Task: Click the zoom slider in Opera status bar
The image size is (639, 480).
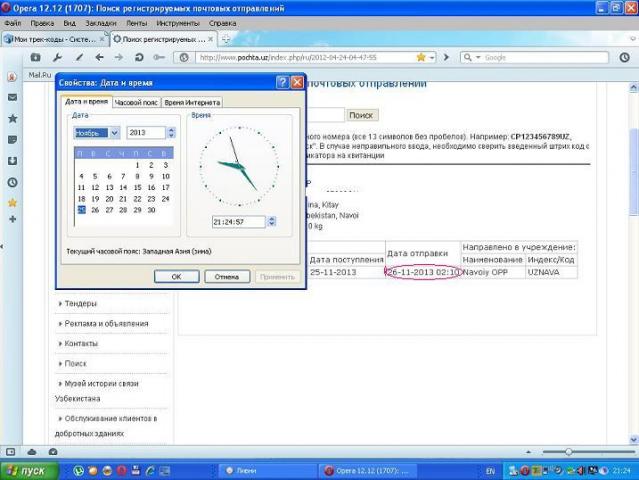Action: 568,452
